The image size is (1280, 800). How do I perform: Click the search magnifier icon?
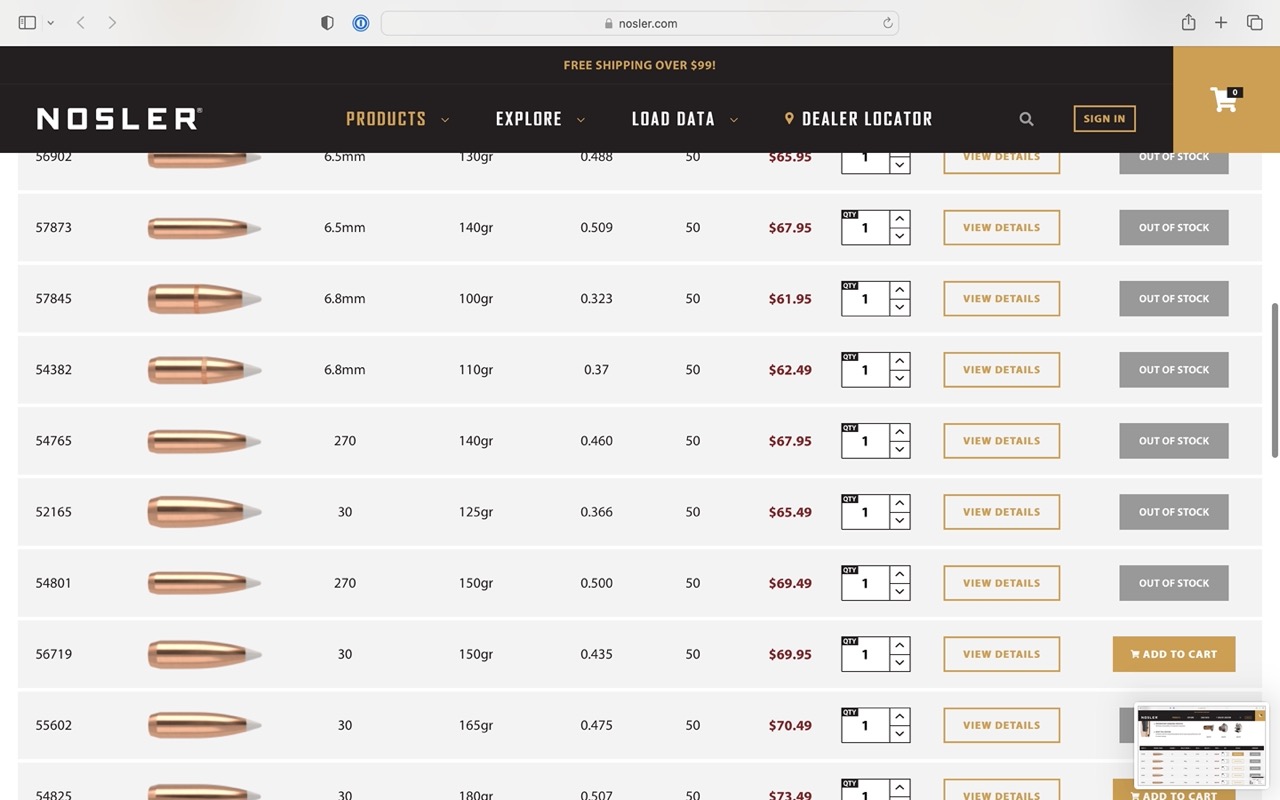pos(1026,119)
